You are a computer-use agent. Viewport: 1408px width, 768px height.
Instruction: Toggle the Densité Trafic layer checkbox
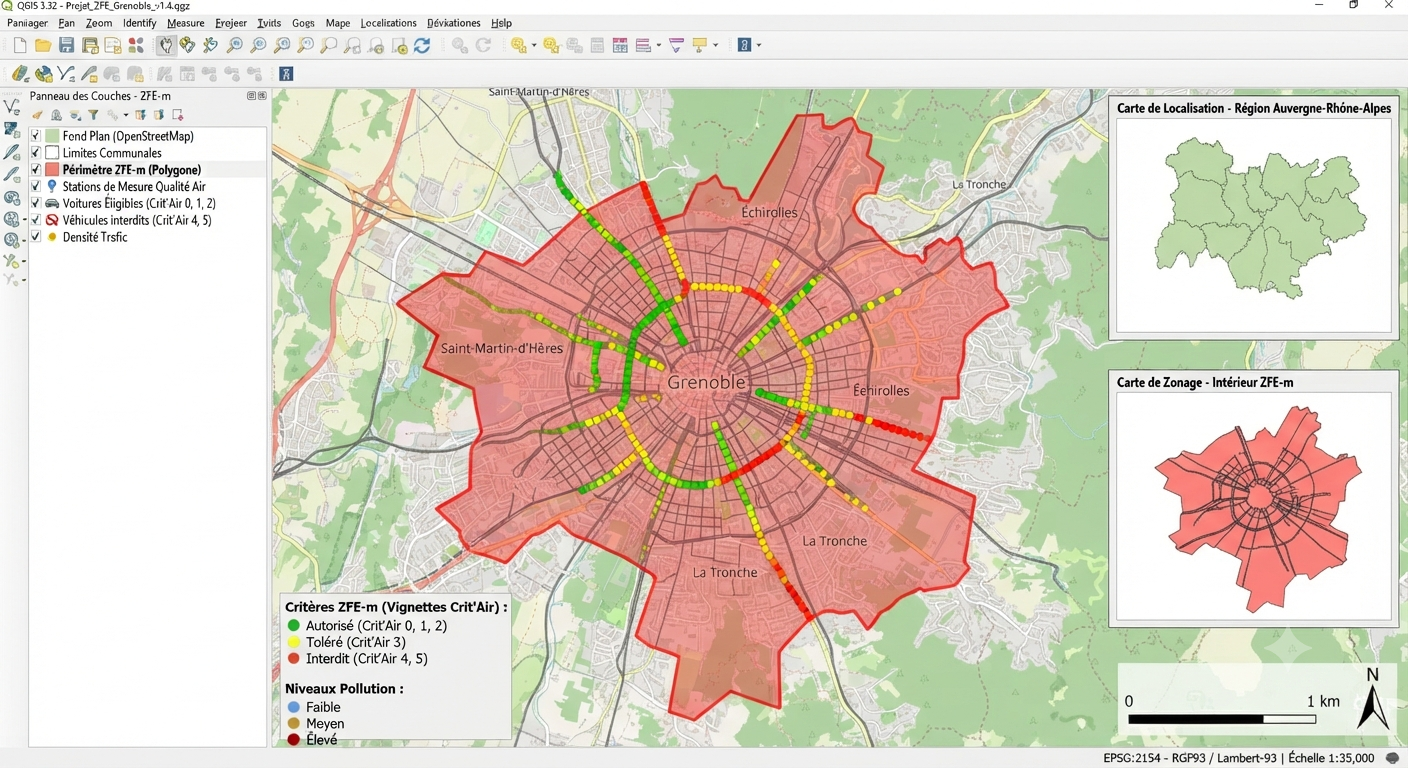[x=36, y=237]
